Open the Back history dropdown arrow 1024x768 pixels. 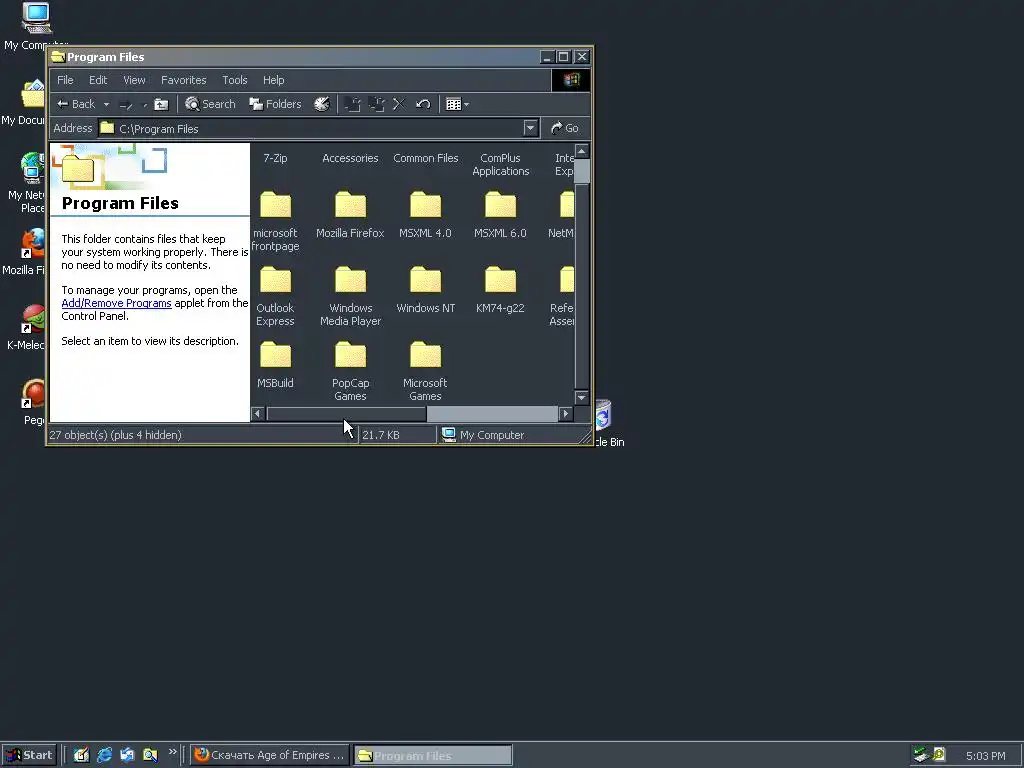106,104
